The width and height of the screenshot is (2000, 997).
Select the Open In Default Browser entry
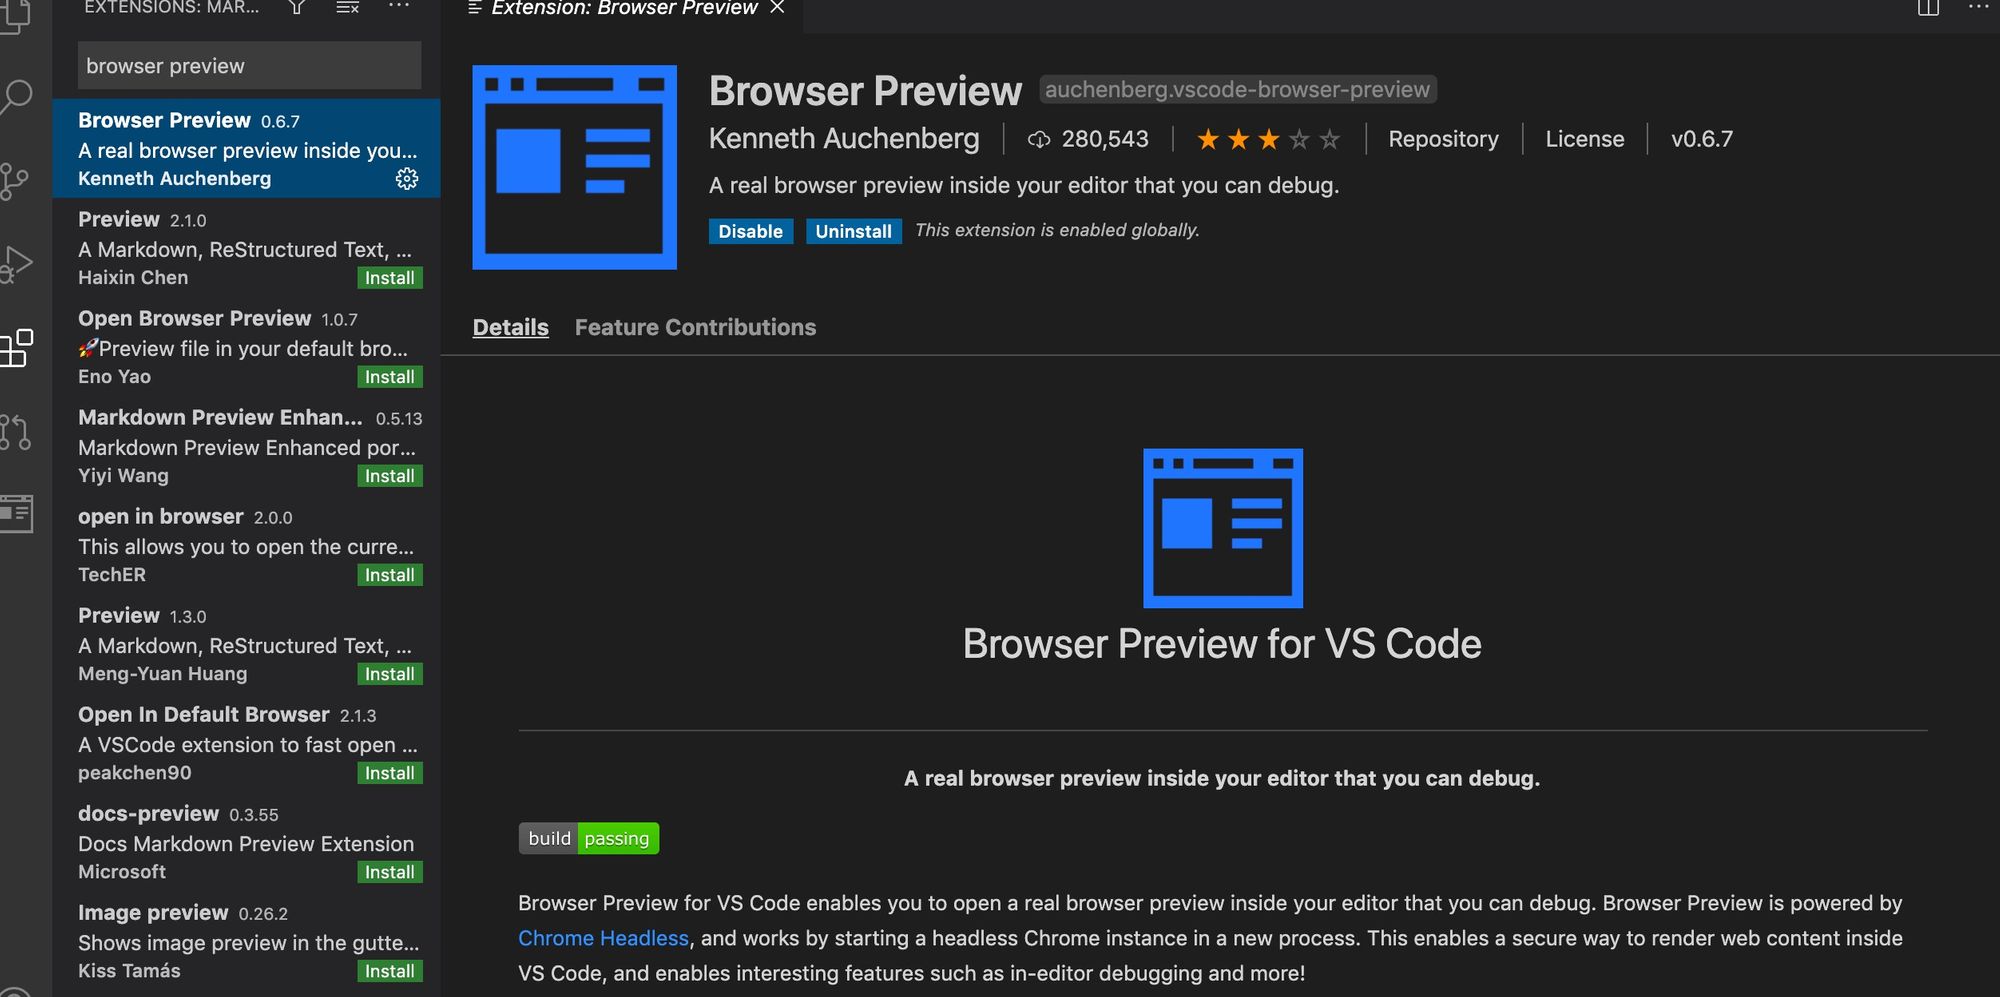246,742
